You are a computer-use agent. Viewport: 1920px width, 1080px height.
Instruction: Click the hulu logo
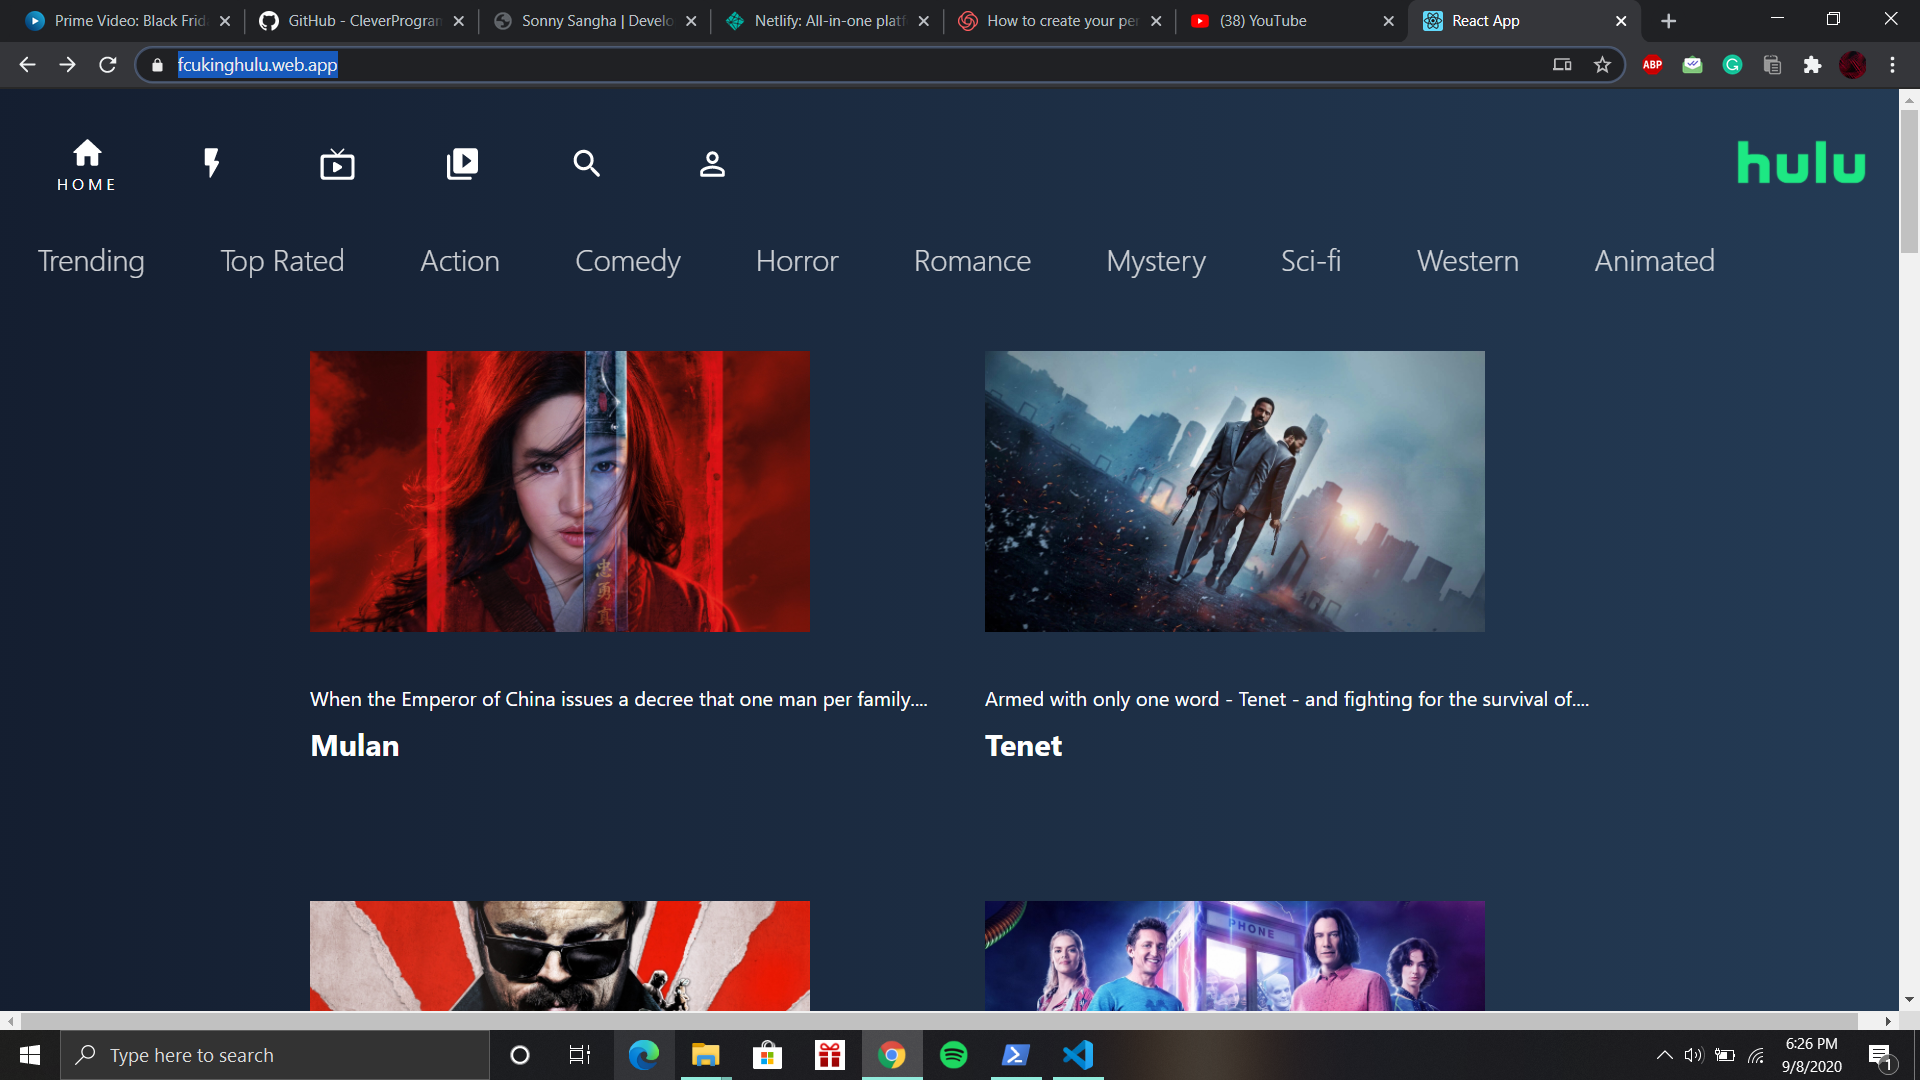pos(1800,163)
